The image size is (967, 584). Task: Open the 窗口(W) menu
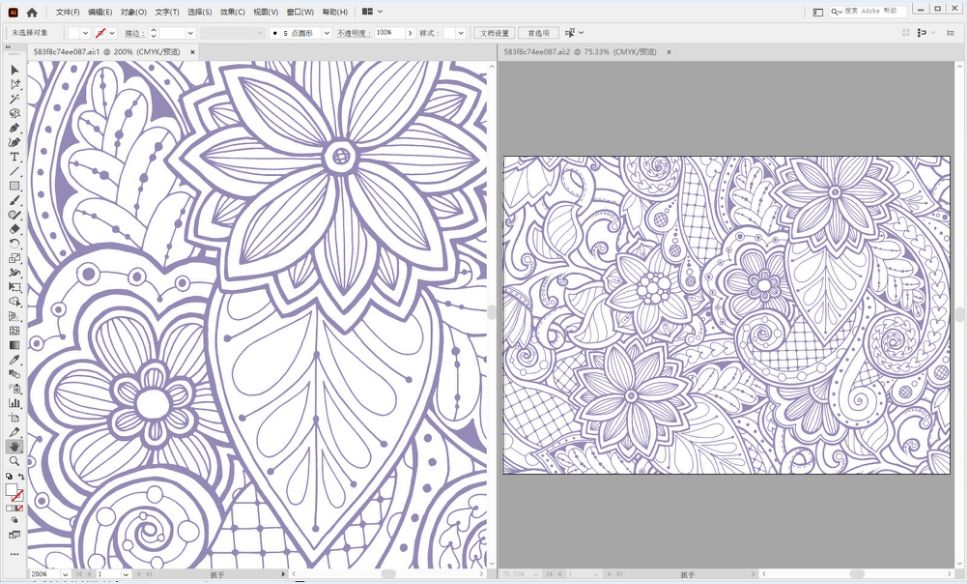(x=300, y=12)
